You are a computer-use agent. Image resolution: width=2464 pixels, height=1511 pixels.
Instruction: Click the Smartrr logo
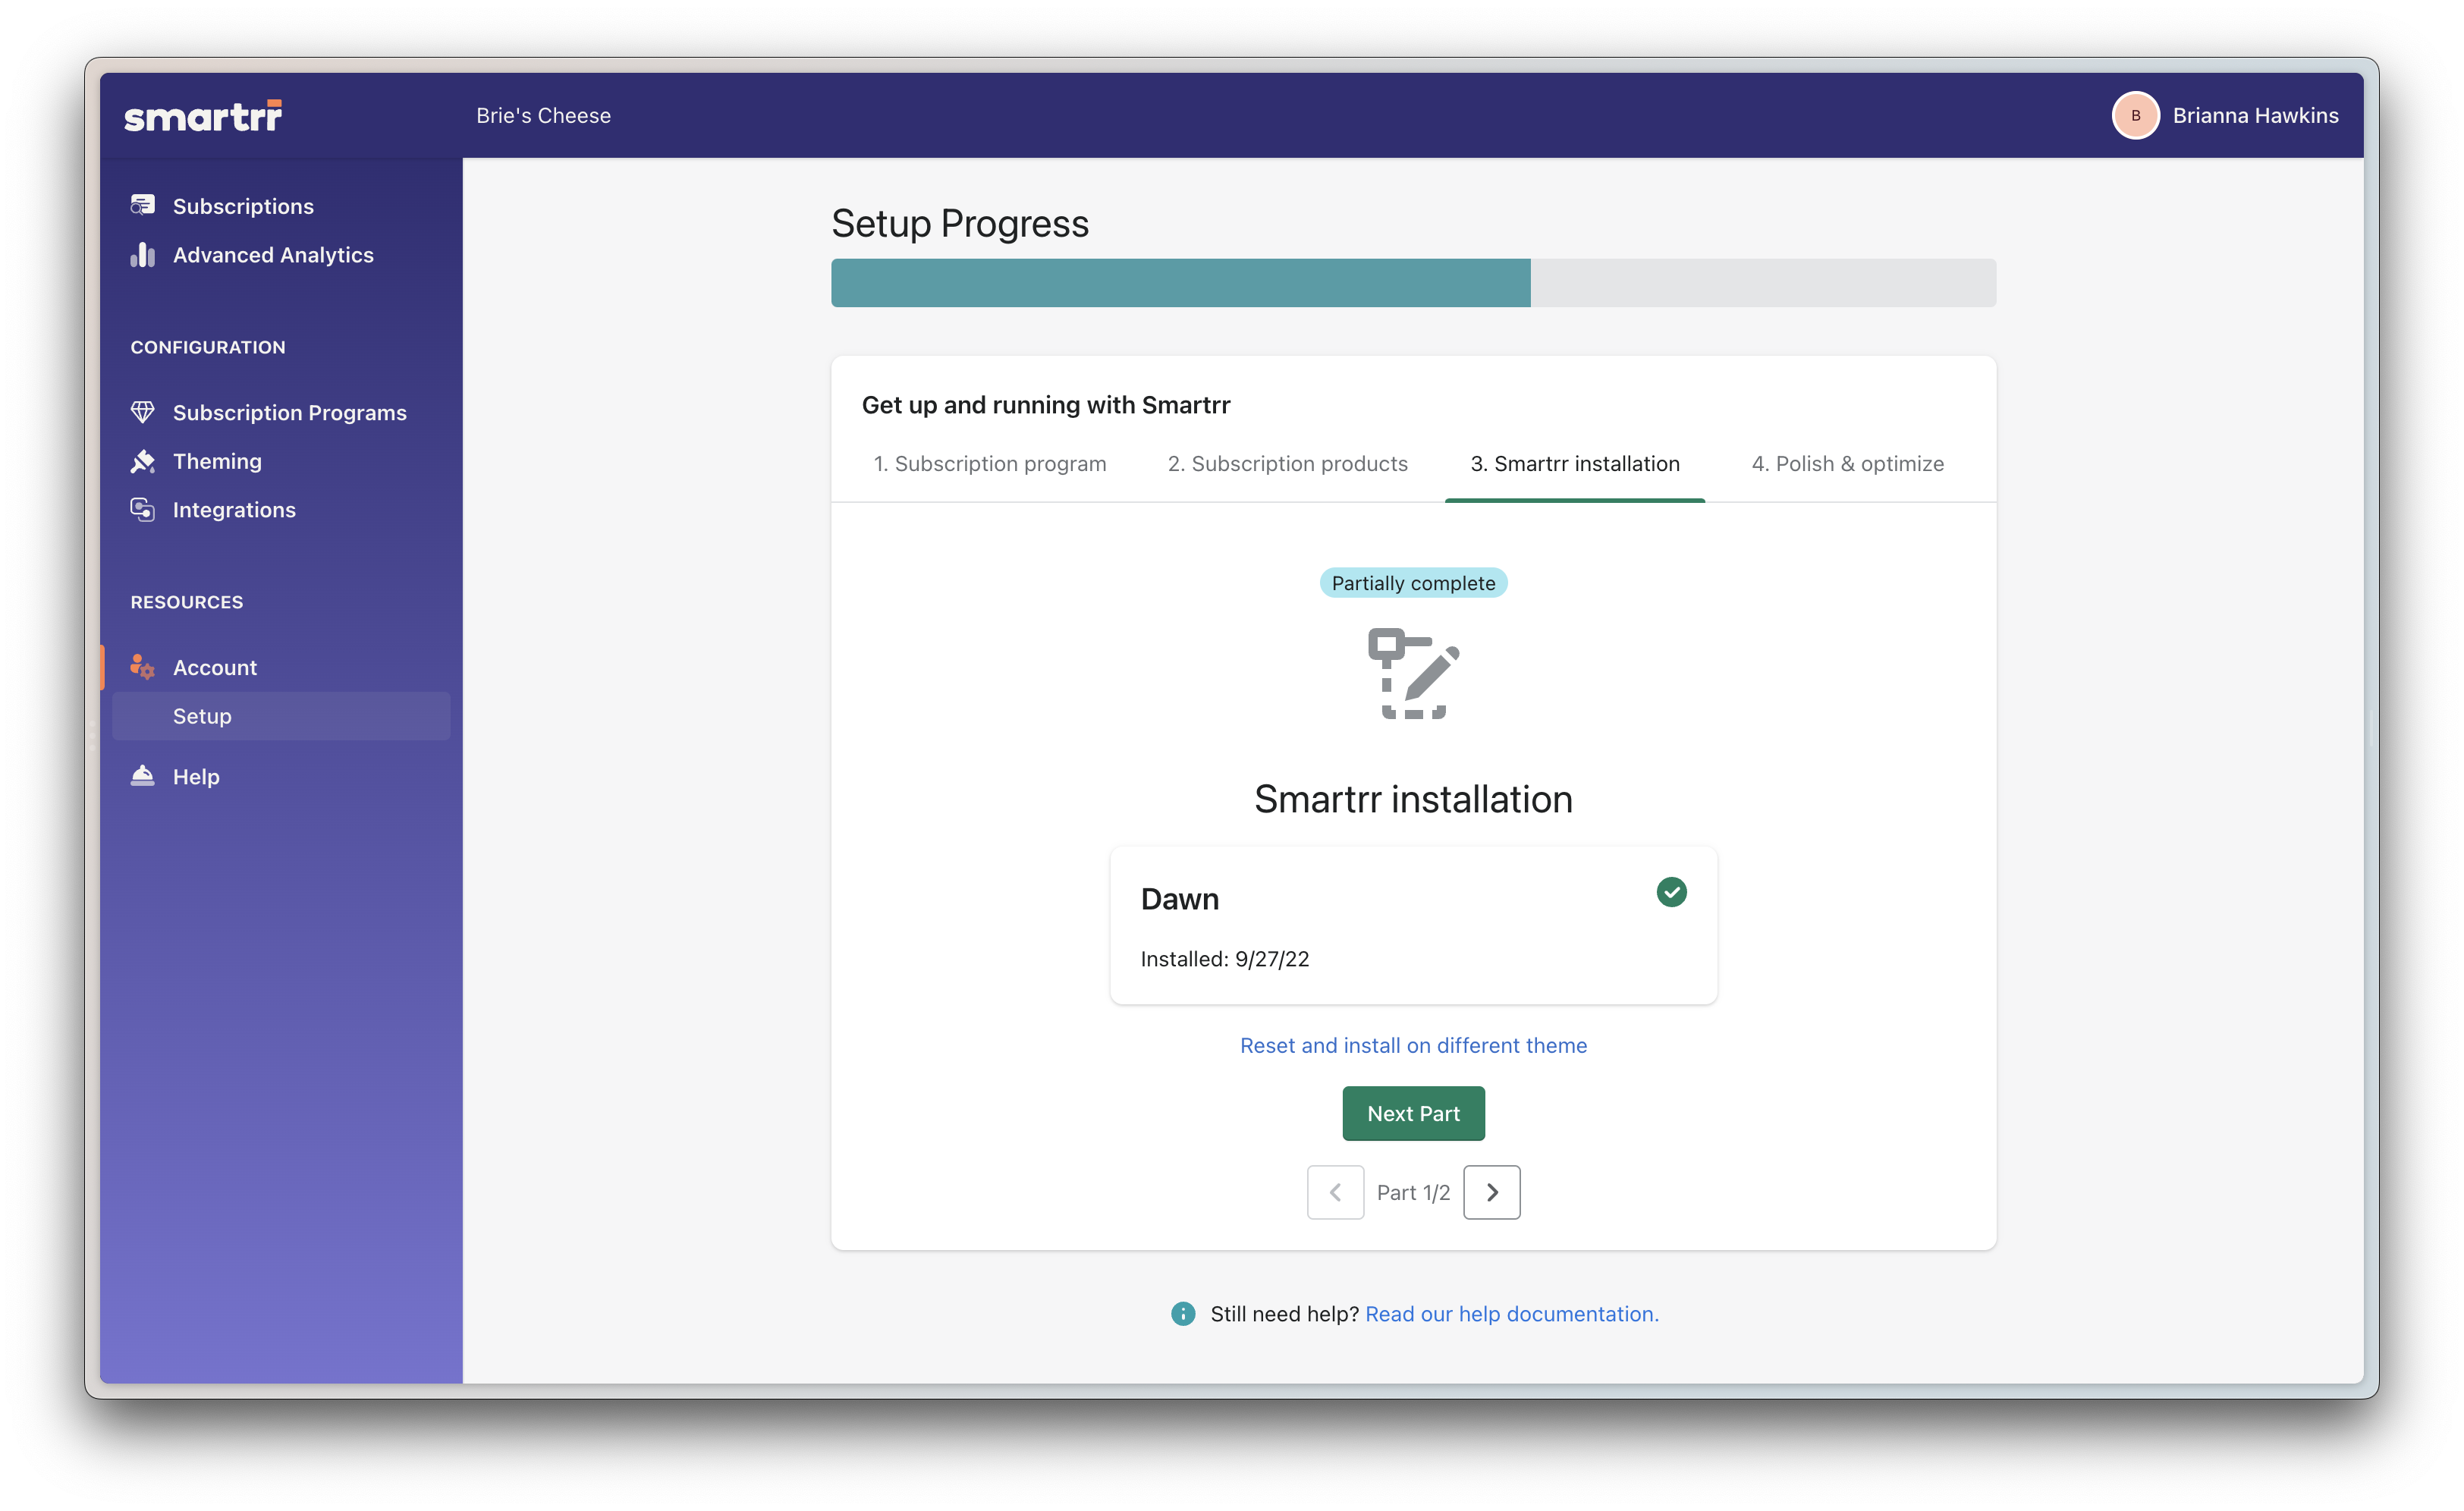pyautogui.click(x=203, y=116)
